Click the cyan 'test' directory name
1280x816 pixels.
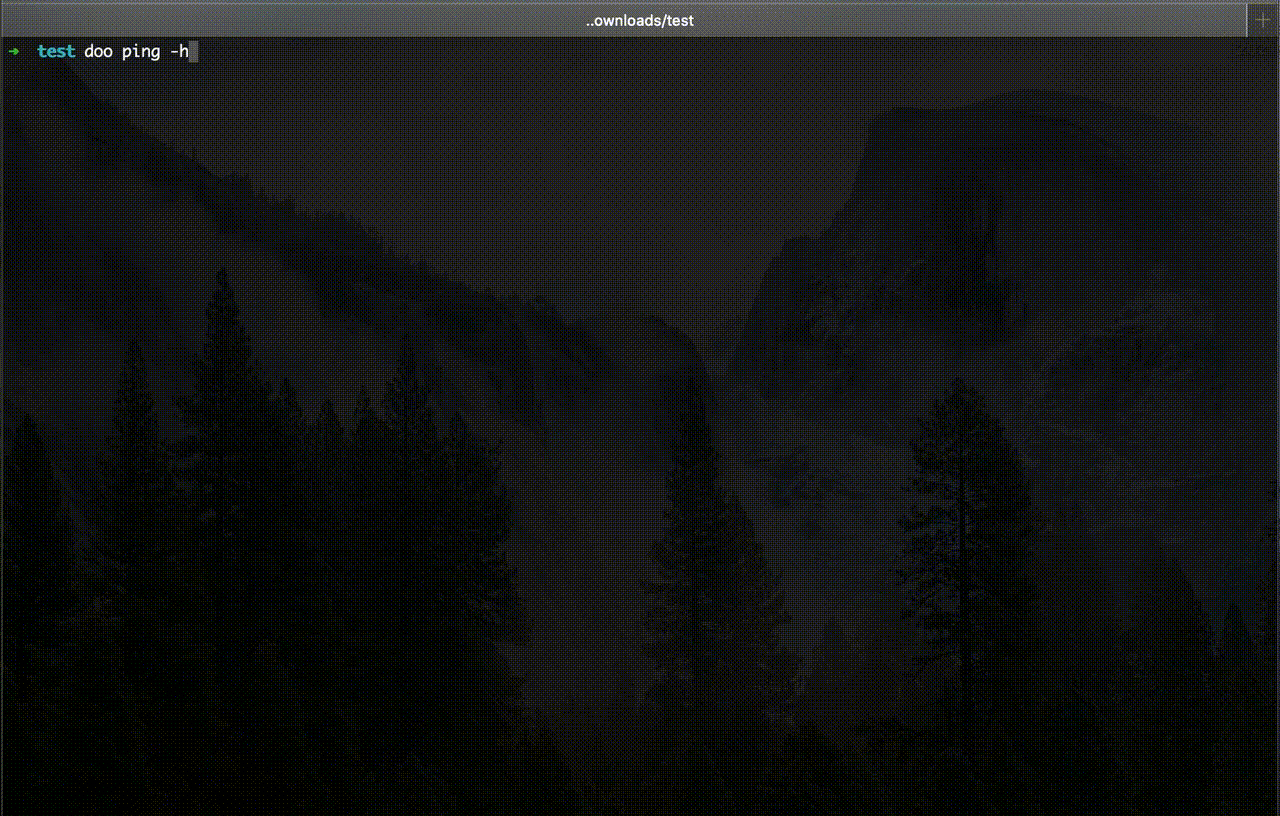click(56, 51)
